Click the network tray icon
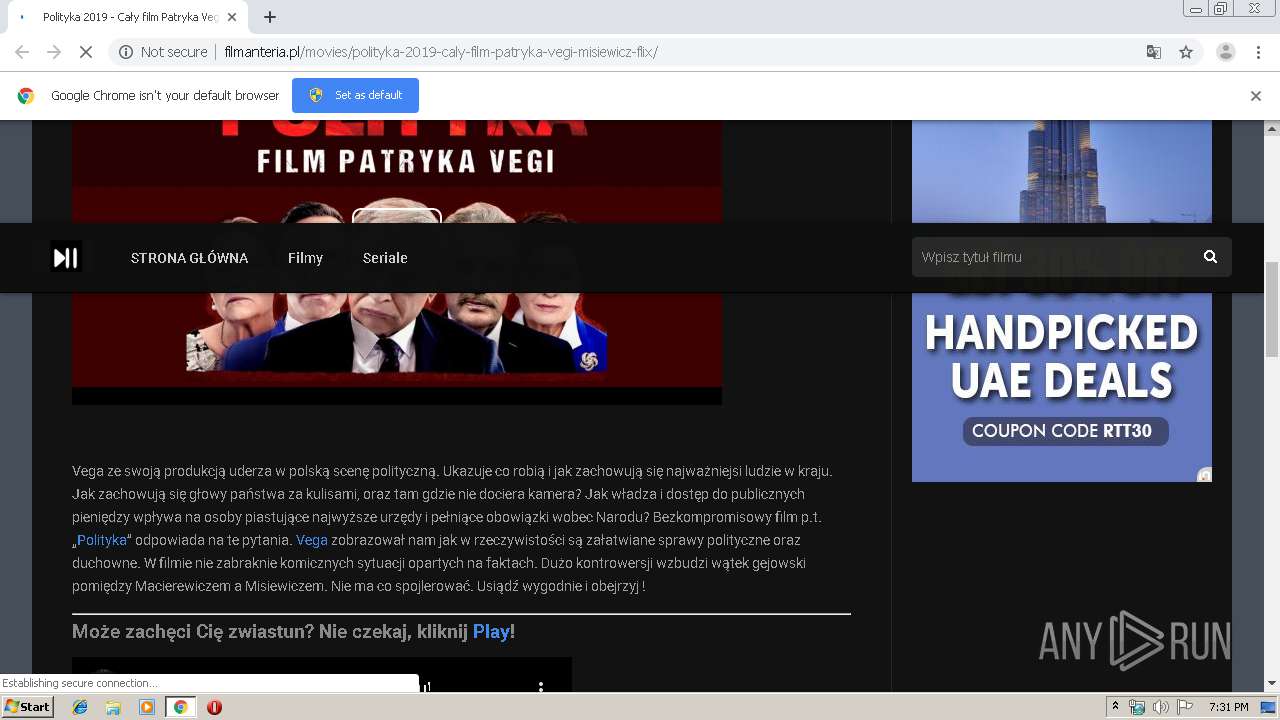The width and height of the screenshot is (1280, 720). coord(1137,707)
